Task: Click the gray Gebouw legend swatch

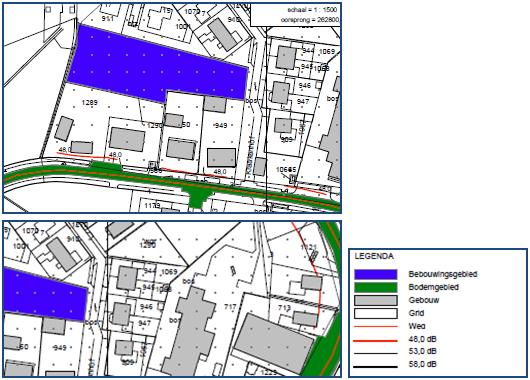Action: (376, 300)
